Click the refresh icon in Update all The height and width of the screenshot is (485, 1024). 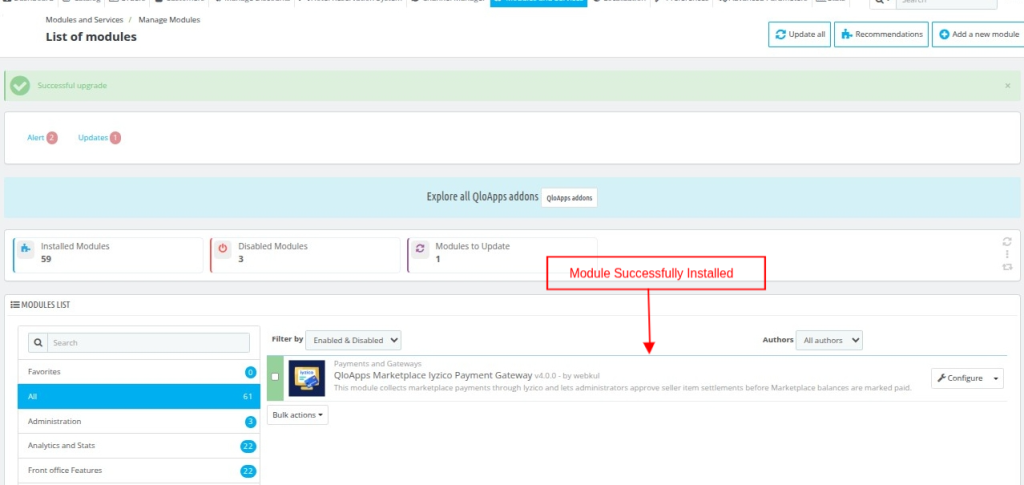click(780, 35)
